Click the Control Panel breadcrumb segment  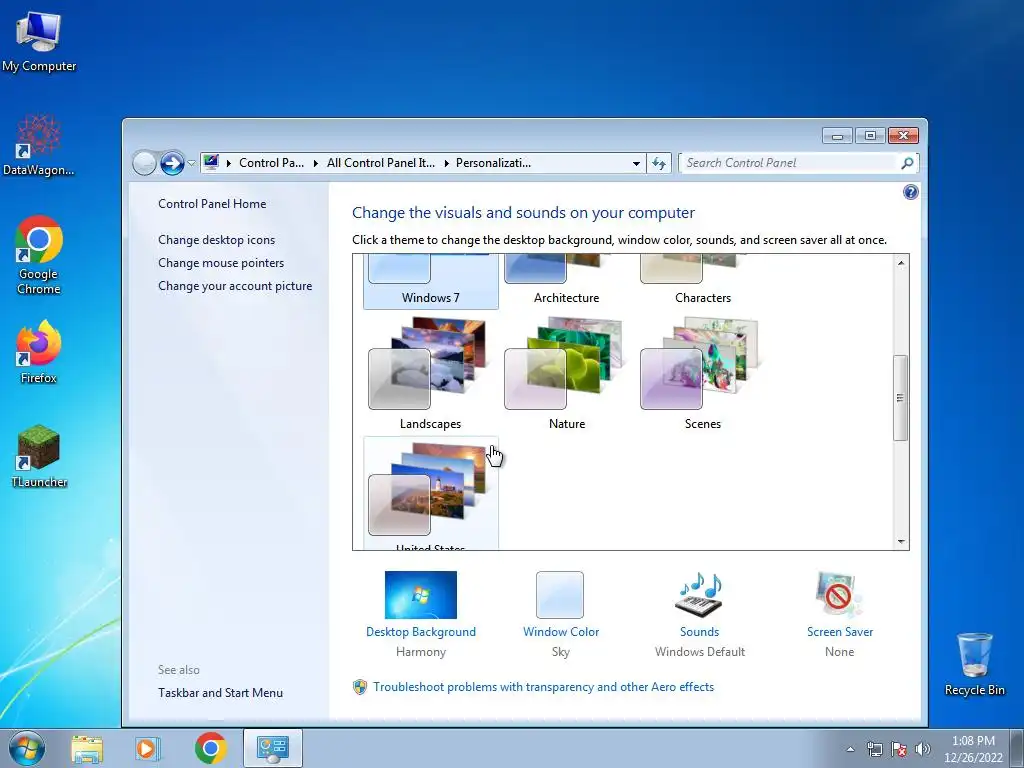tap(271, 163)
